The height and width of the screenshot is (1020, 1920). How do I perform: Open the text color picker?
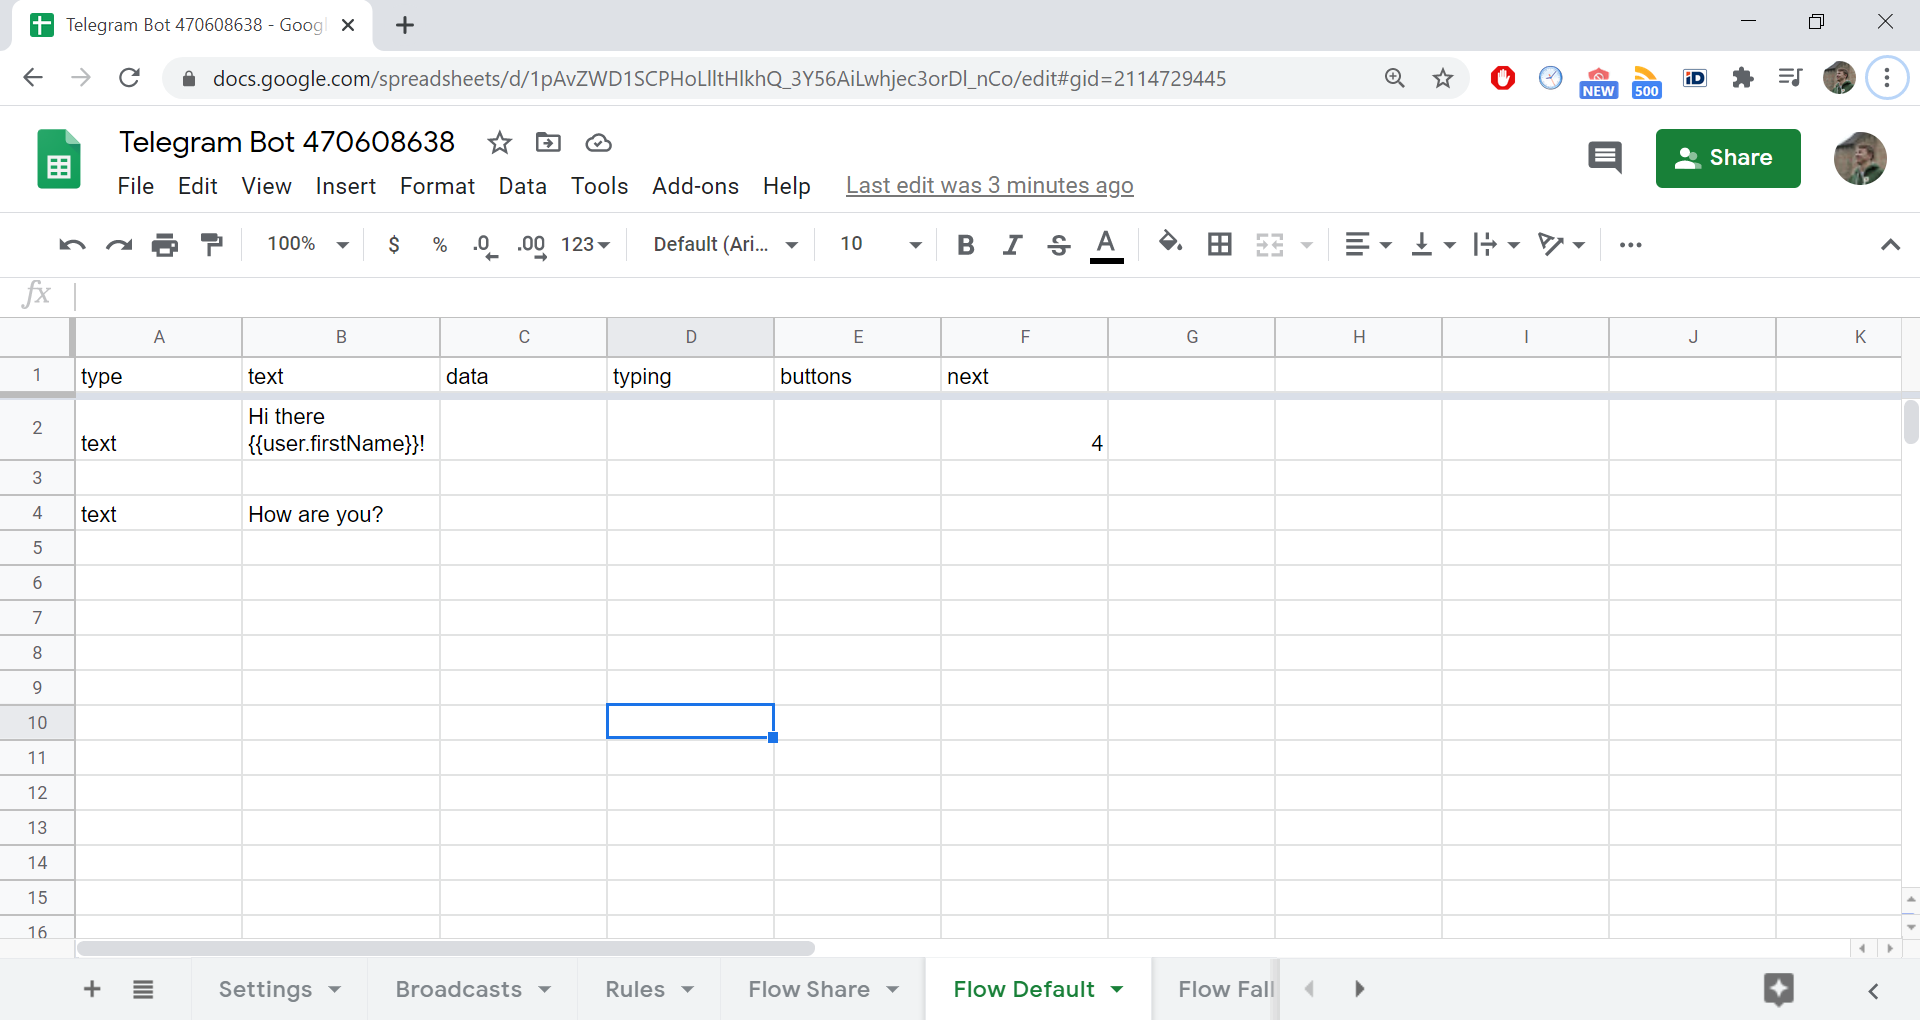click(1106, 245)
